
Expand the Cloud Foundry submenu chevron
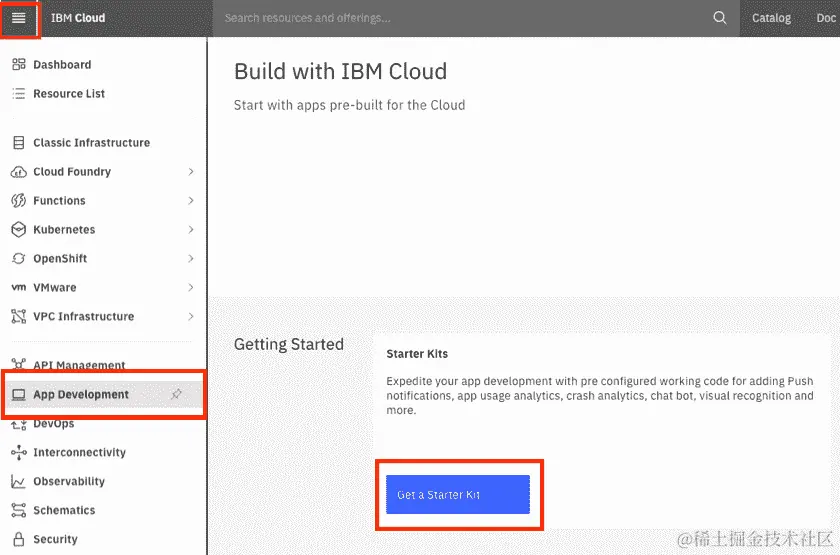tap(191, 172)
